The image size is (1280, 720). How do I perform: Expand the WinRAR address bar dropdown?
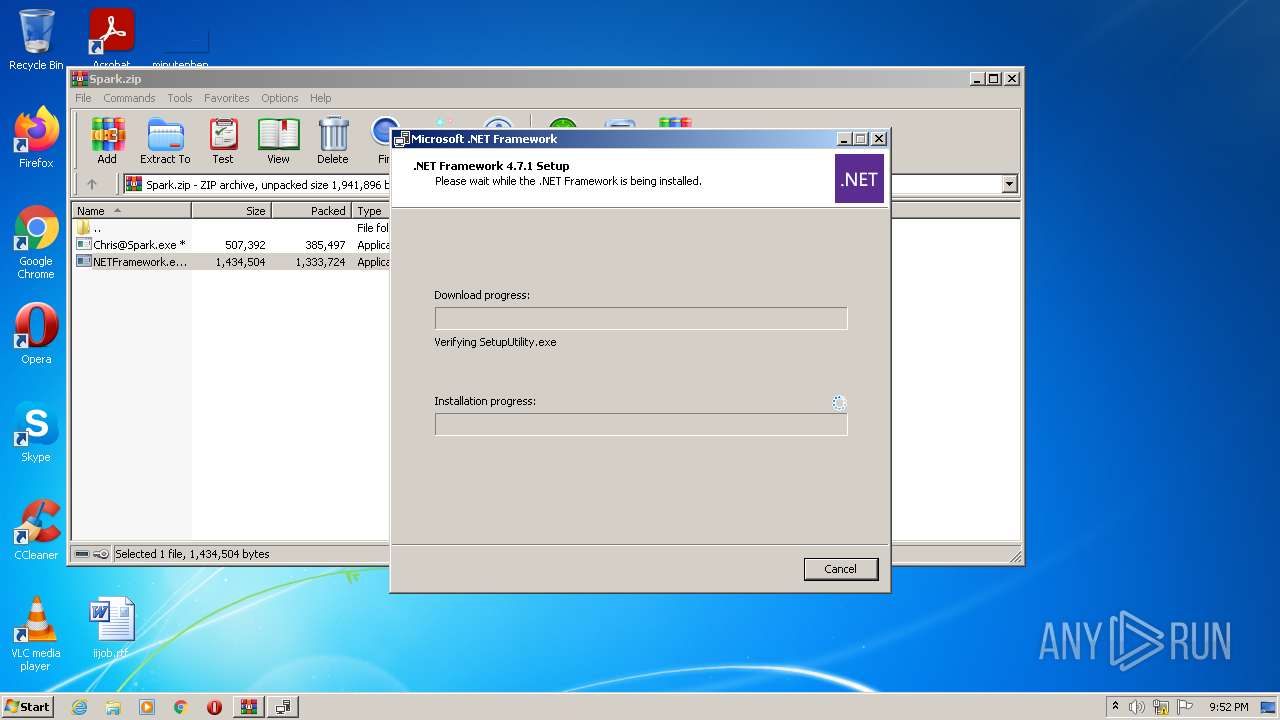(x=1009, y=184)
